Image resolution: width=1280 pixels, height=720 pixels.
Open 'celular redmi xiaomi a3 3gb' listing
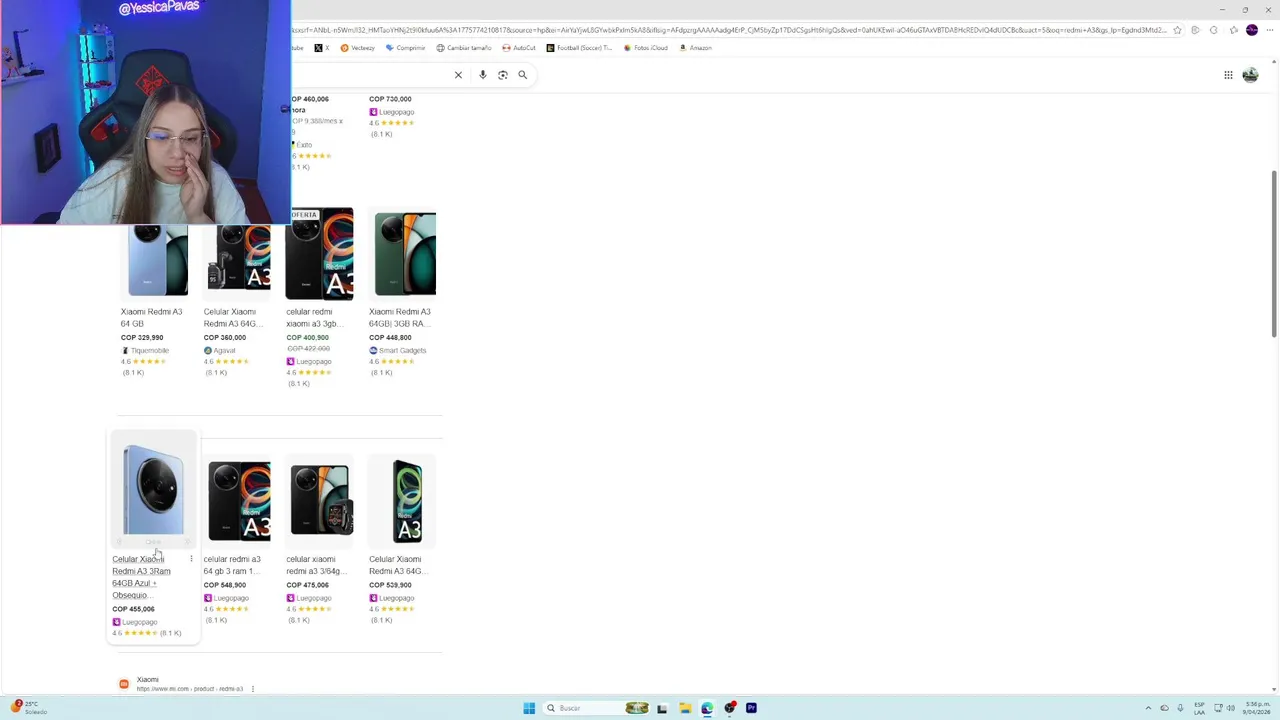[x=314, y=317]
